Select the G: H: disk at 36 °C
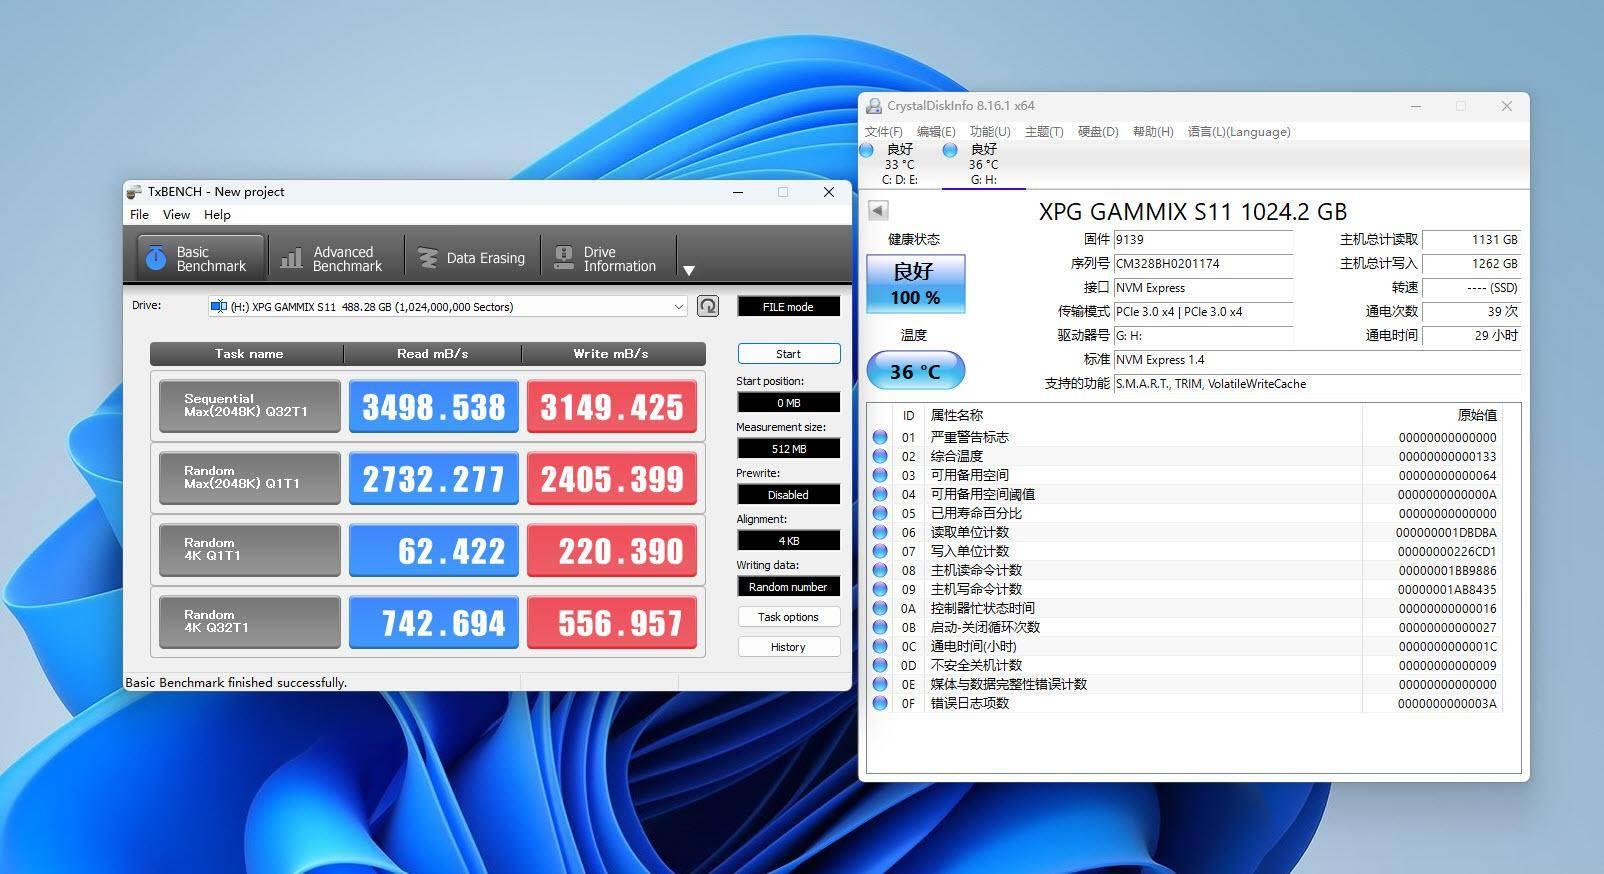Screen dimensions: 1604x874 [983, 164]
